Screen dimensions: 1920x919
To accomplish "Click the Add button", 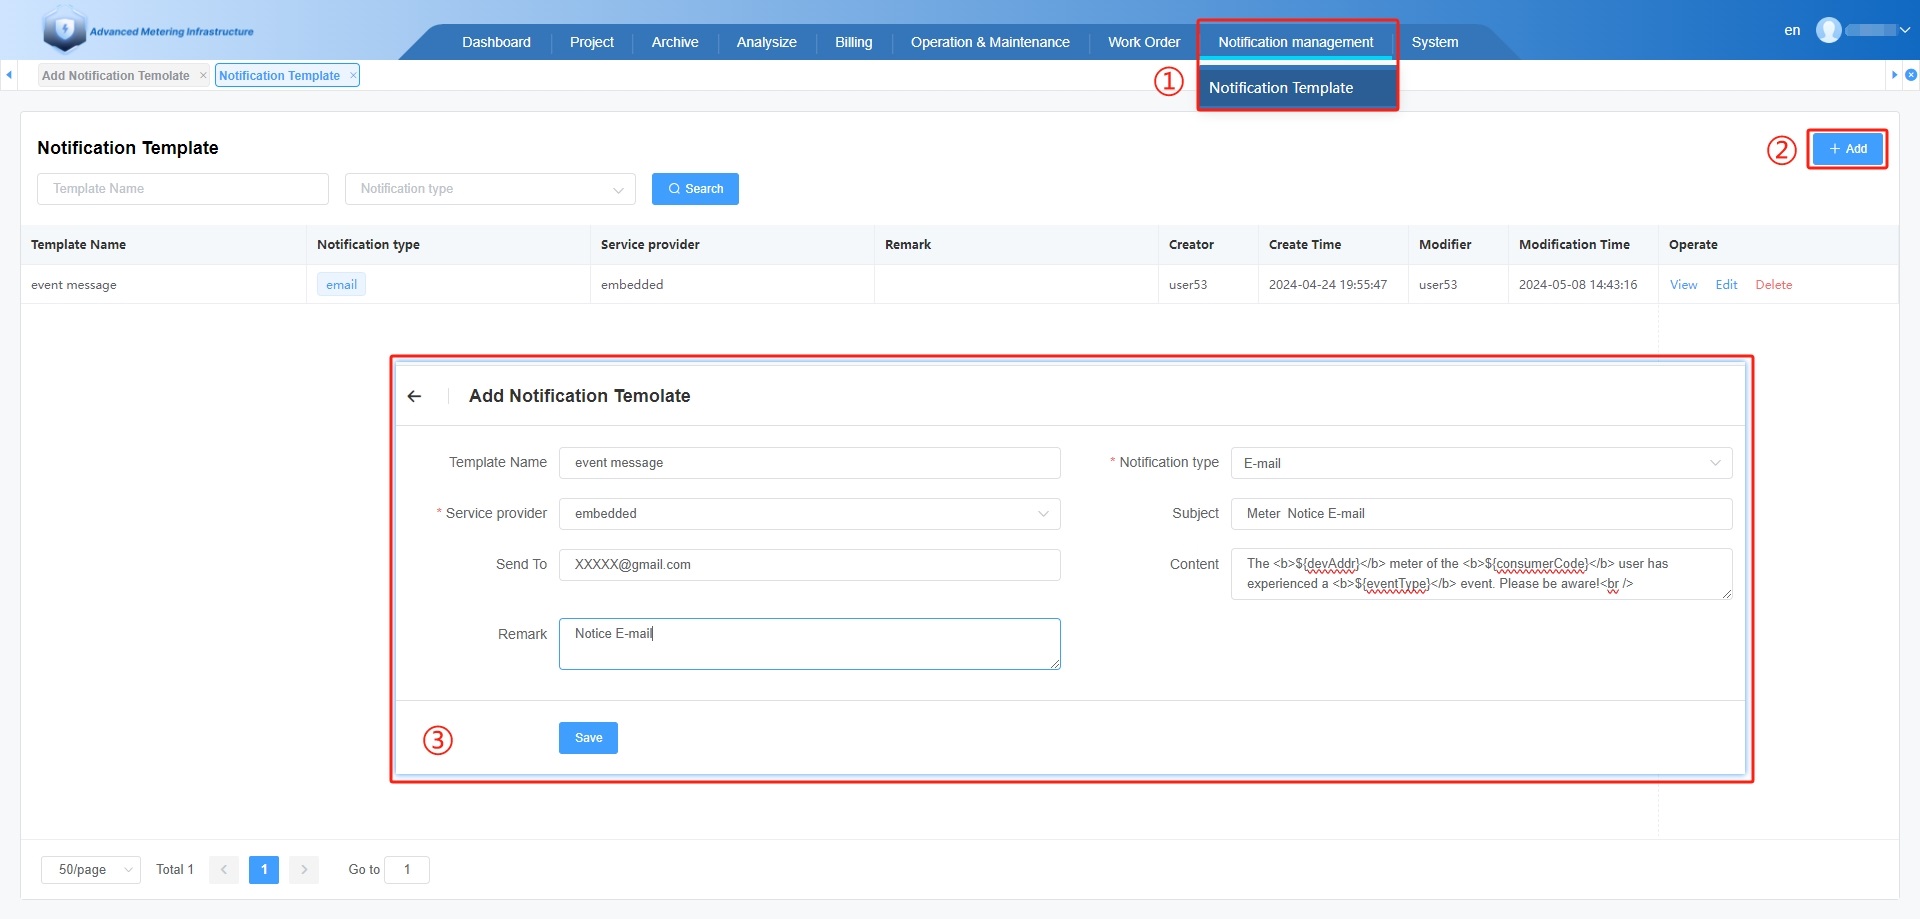I will [x=1848, y=149].
